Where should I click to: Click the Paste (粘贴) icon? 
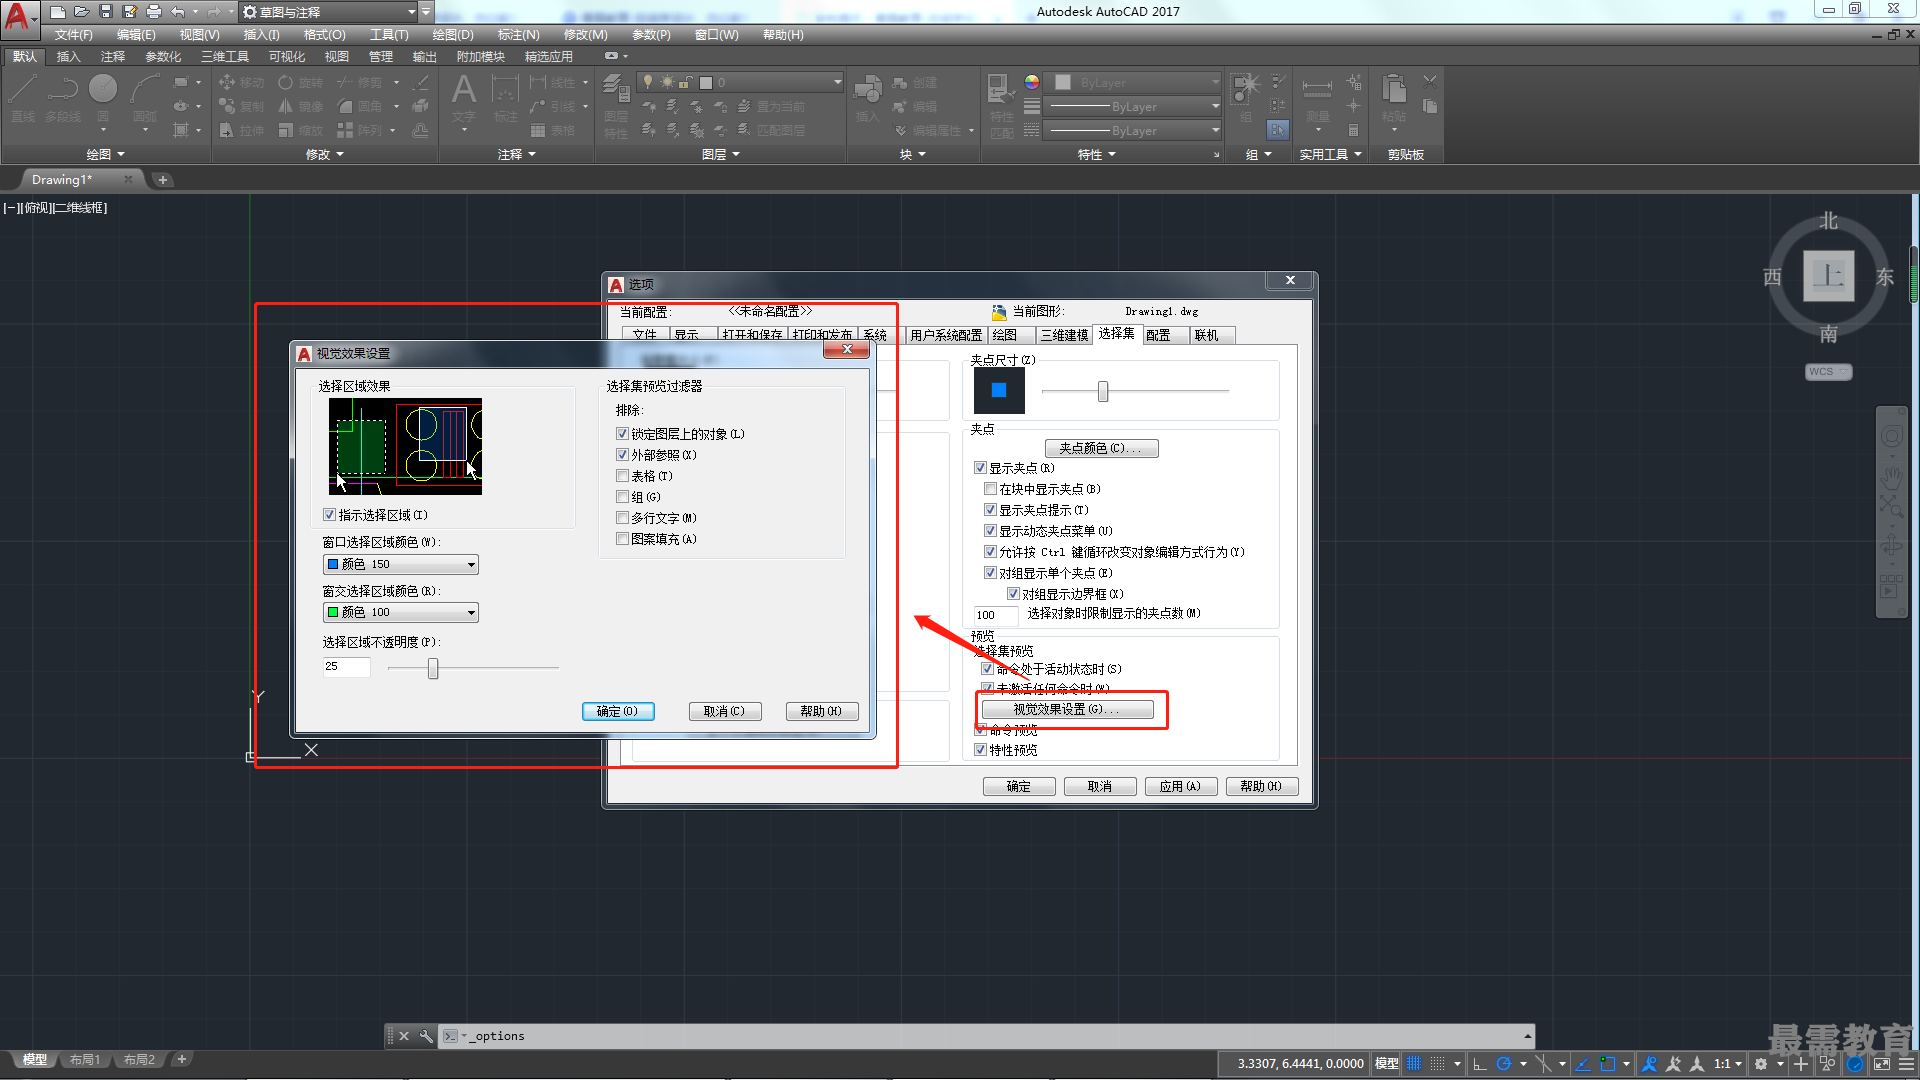1394,98
